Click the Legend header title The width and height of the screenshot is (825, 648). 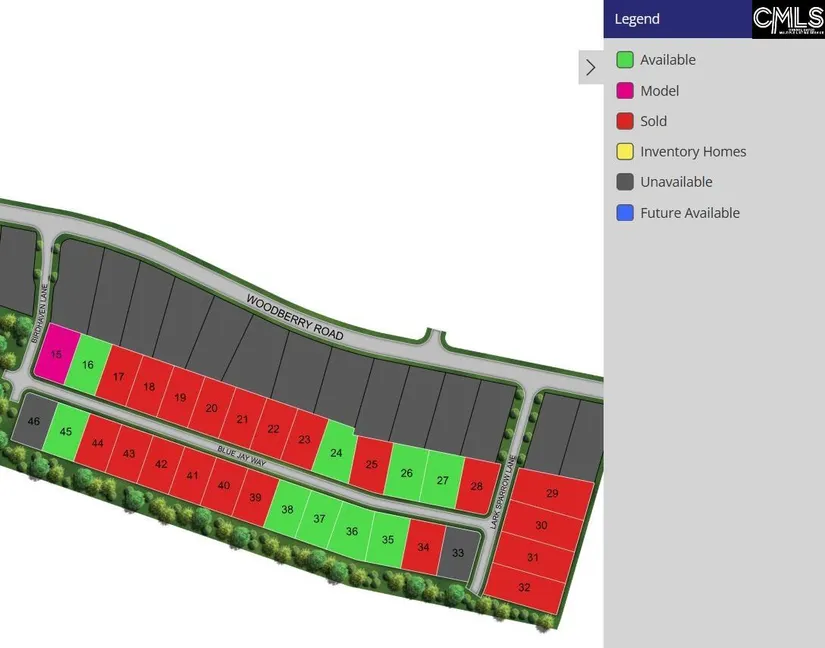tap(637, 19)
